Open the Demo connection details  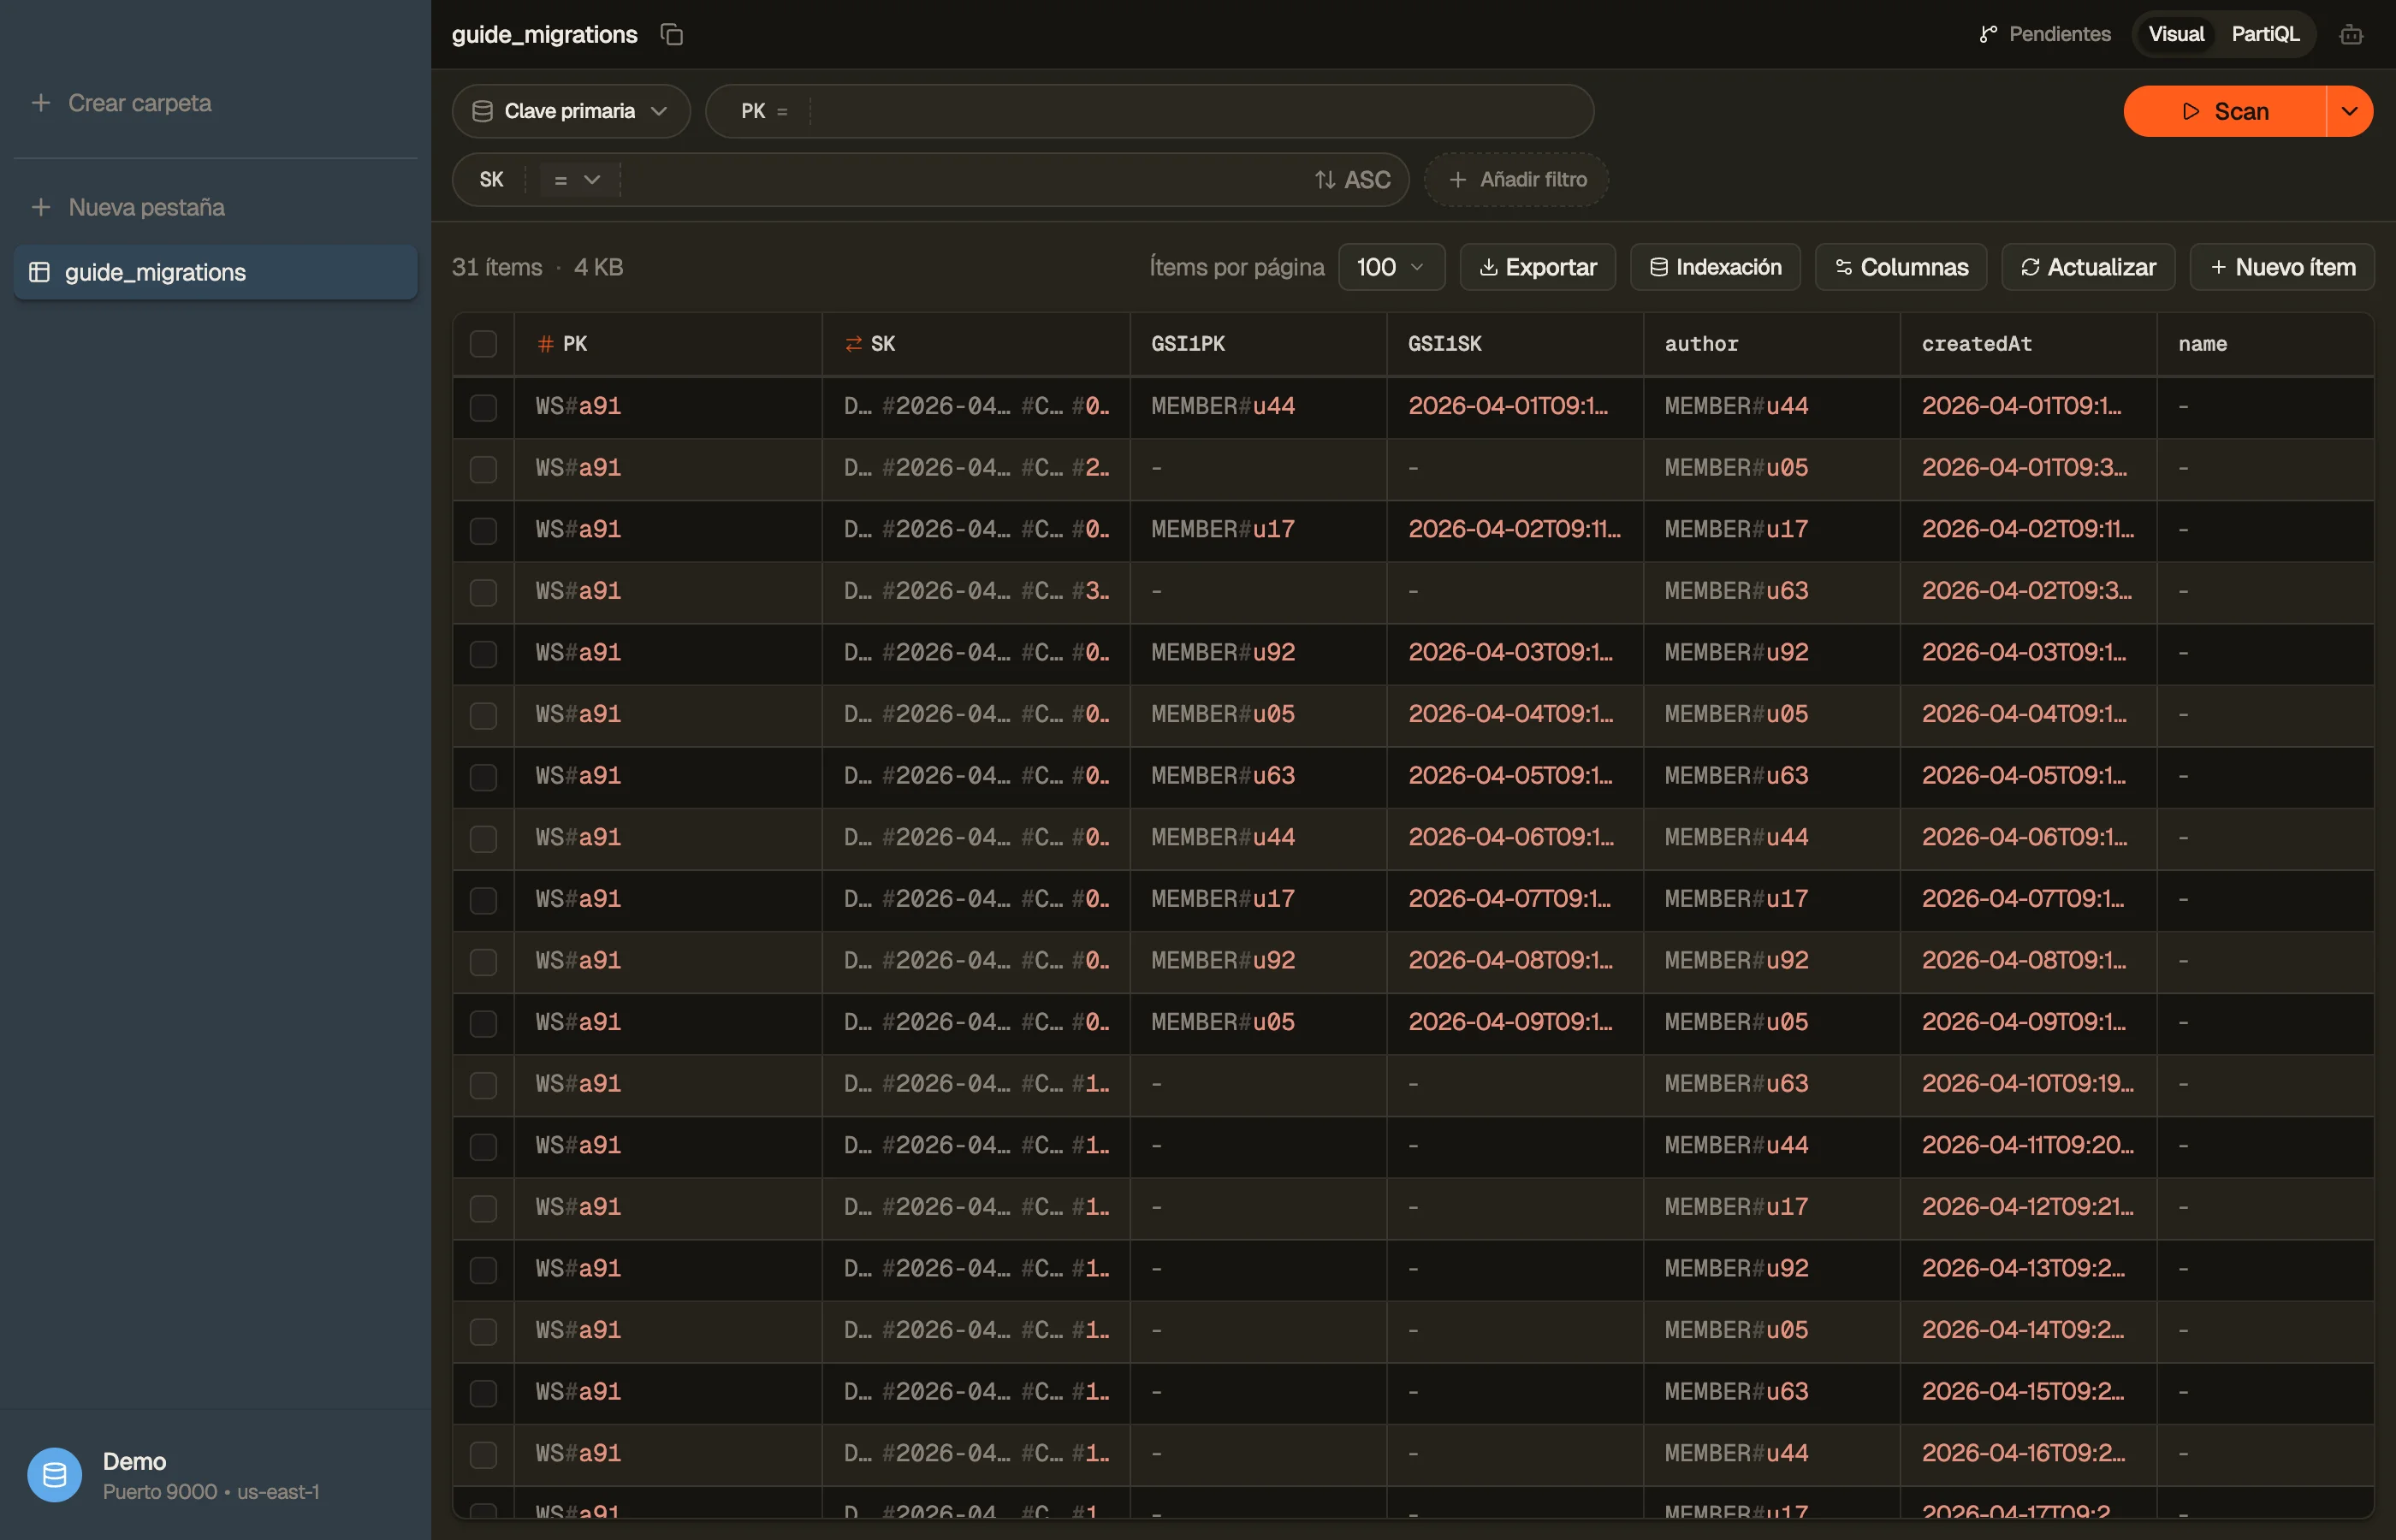[215, 1475]
